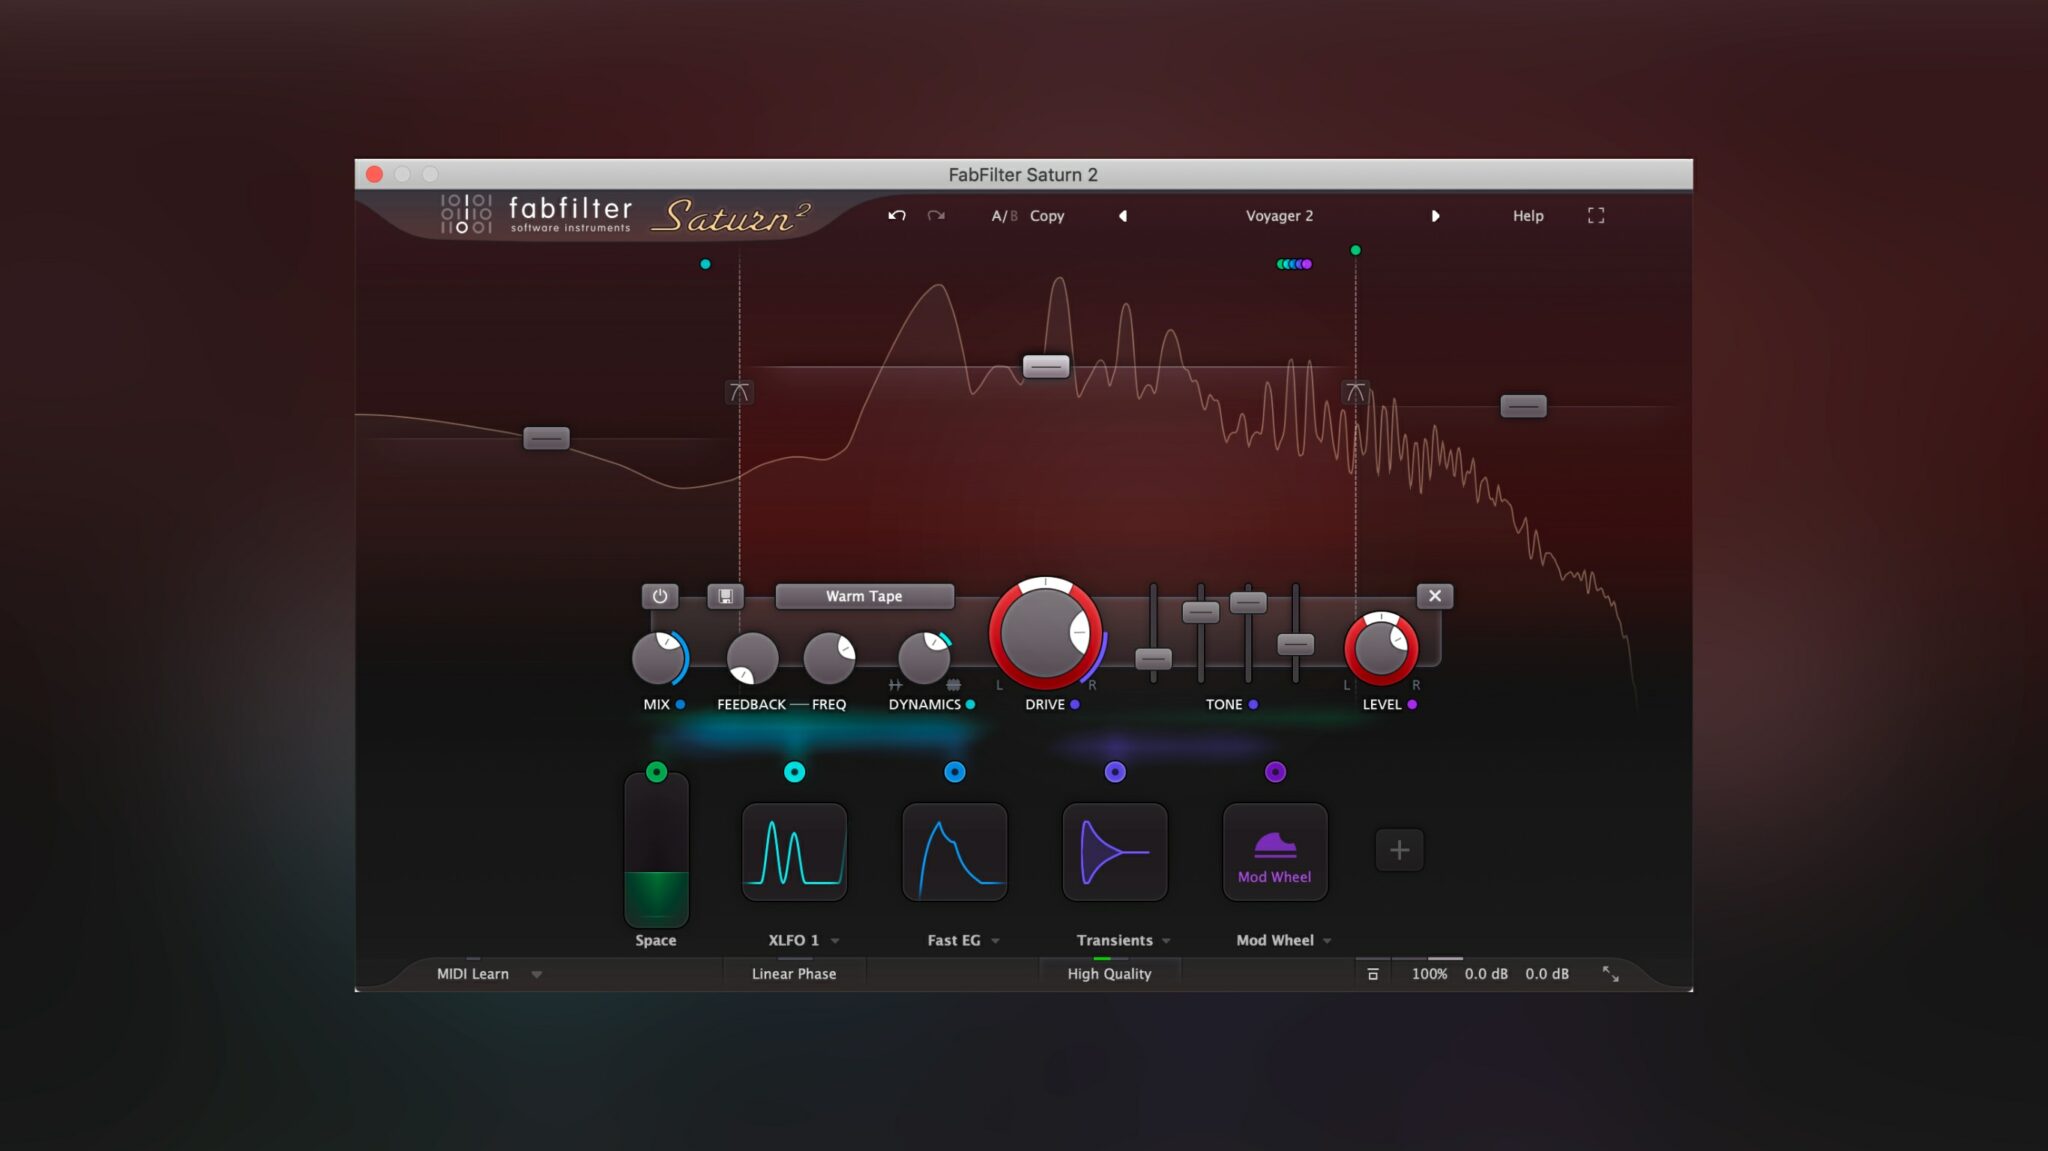Go to the next preset arrow
This screenshot has width=2048, height=1151.
click(x=1435, y=216)
